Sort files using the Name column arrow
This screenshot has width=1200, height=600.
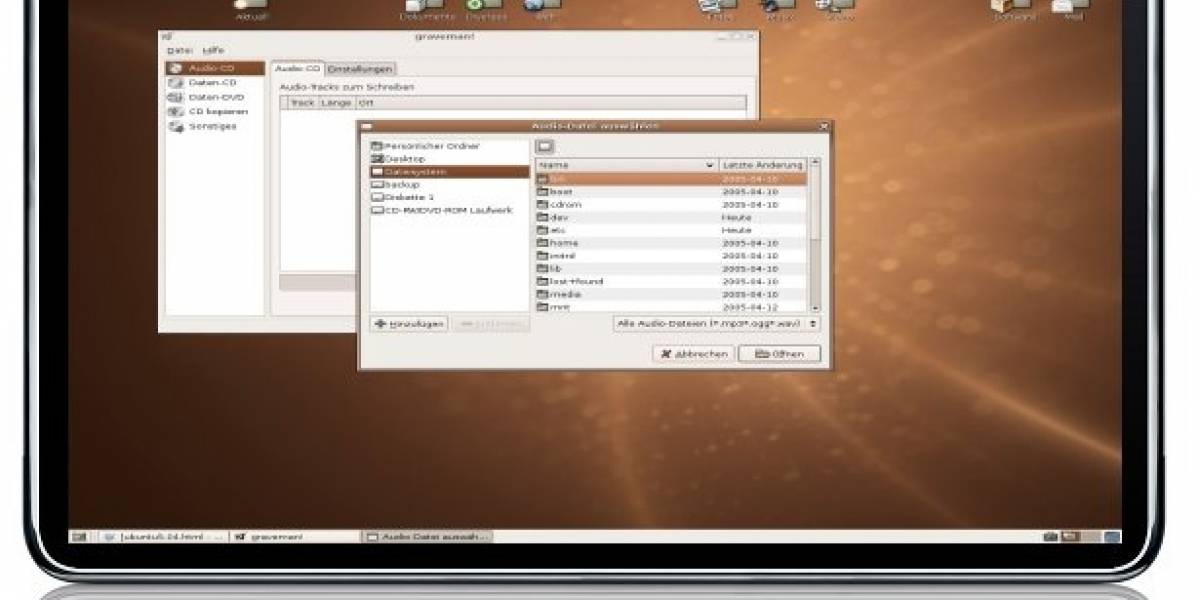click(x=710, y=165)
